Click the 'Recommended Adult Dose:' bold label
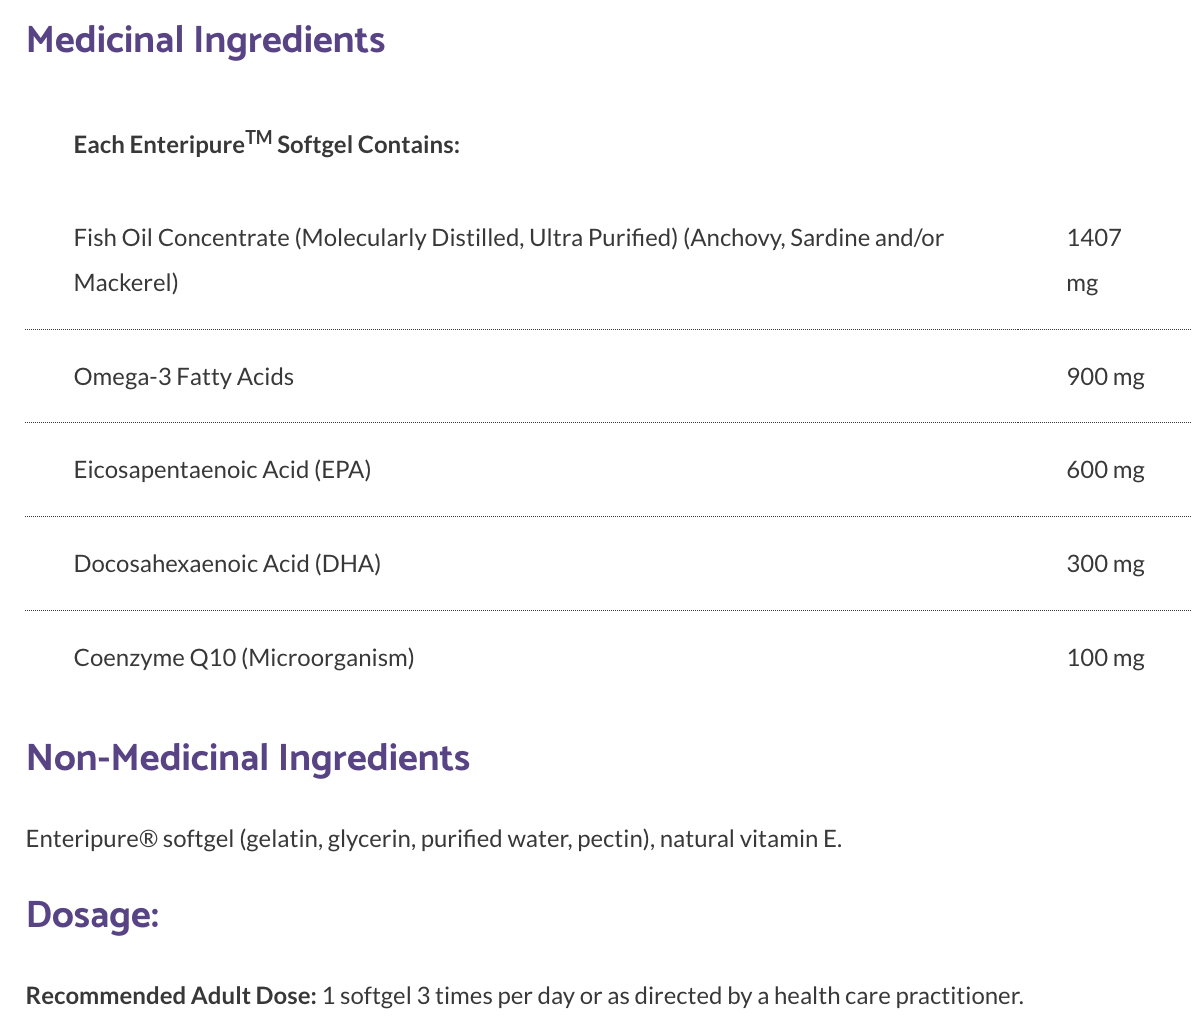The height and width of the screenshot is (1036, 1192). tap(171, 996)
